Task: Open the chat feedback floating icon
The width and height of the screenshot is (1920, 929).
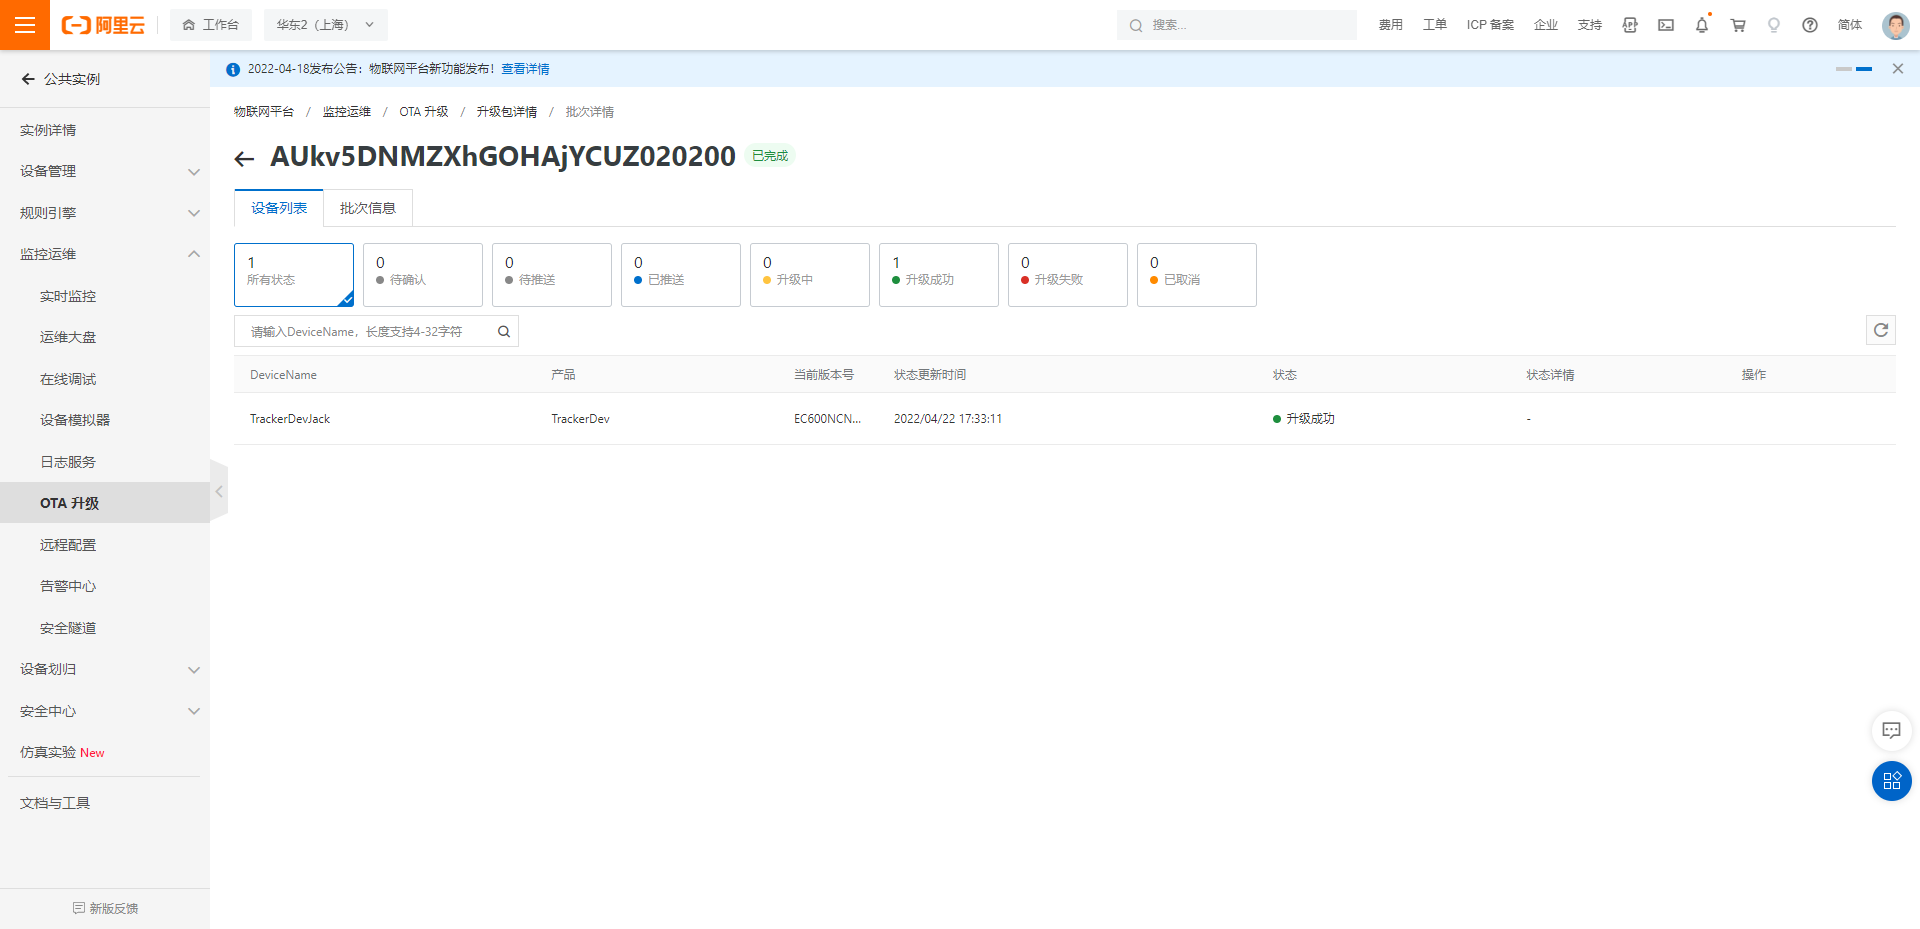Action: click(x=1891, y=730)
